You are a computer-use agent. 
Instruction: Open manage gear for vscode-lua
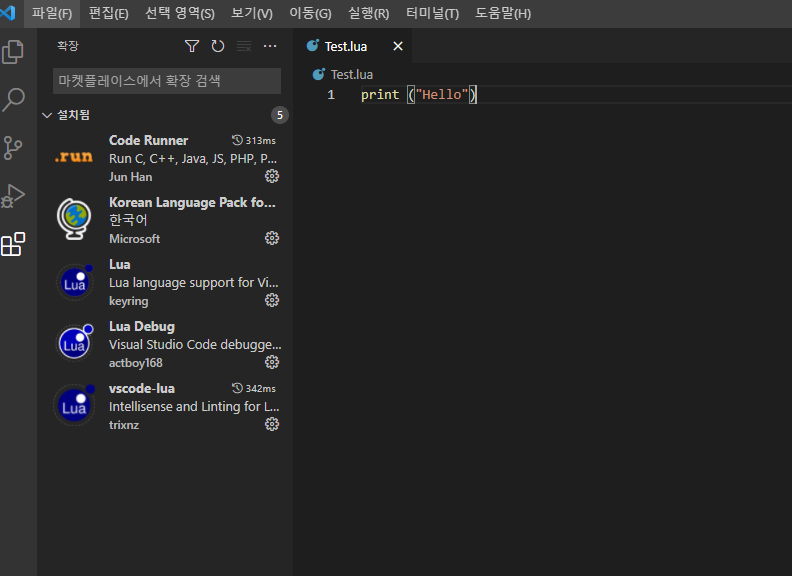point(272,424)
